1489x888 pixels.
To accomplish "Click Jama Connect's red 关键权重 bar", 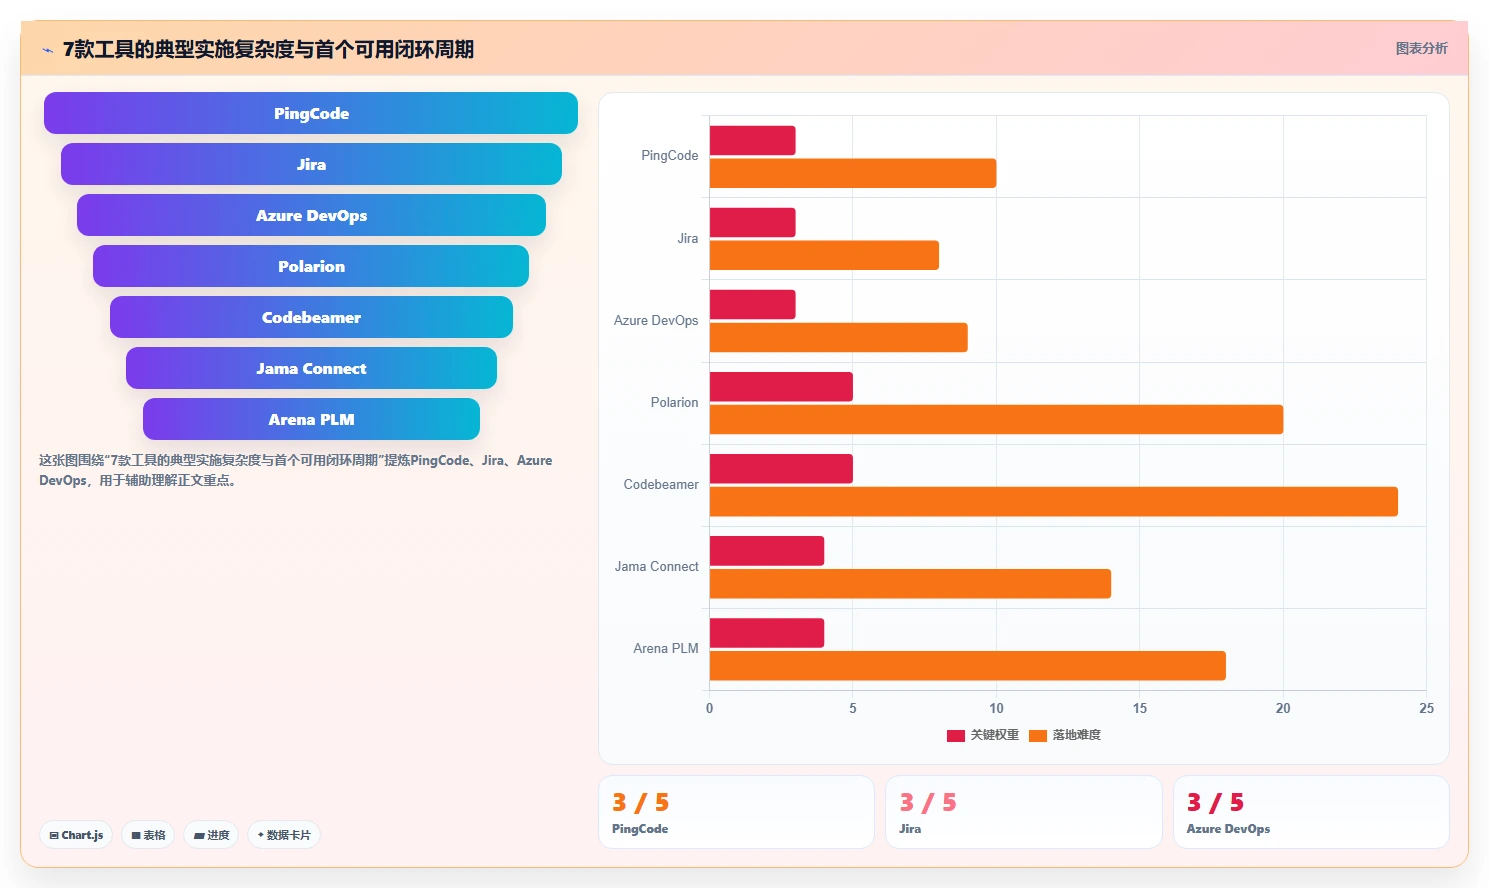I will pyautogui.click(x=767, y=550).
